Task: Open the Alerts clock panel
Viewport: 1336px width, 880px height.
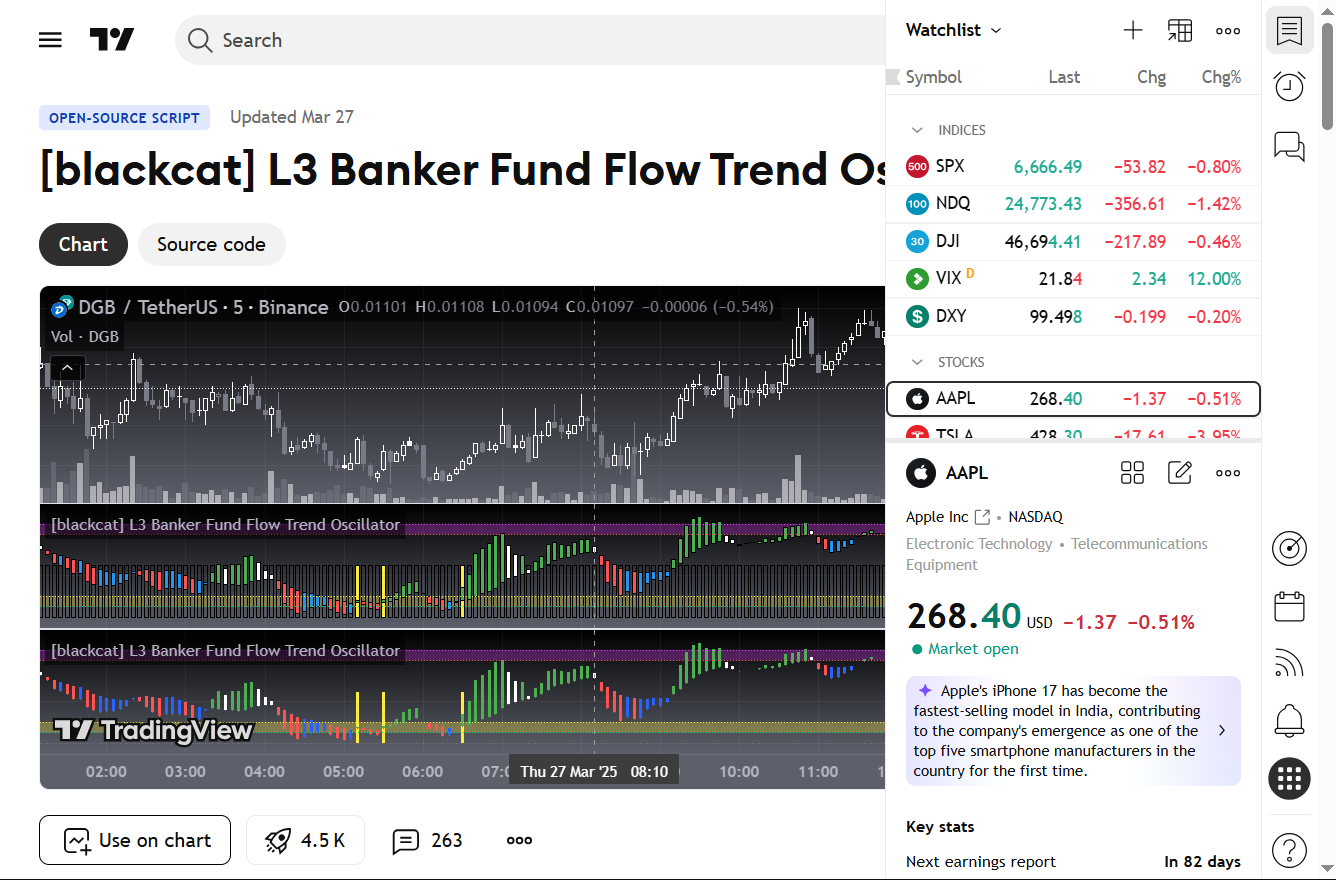Action: [x=1290, y=87]
